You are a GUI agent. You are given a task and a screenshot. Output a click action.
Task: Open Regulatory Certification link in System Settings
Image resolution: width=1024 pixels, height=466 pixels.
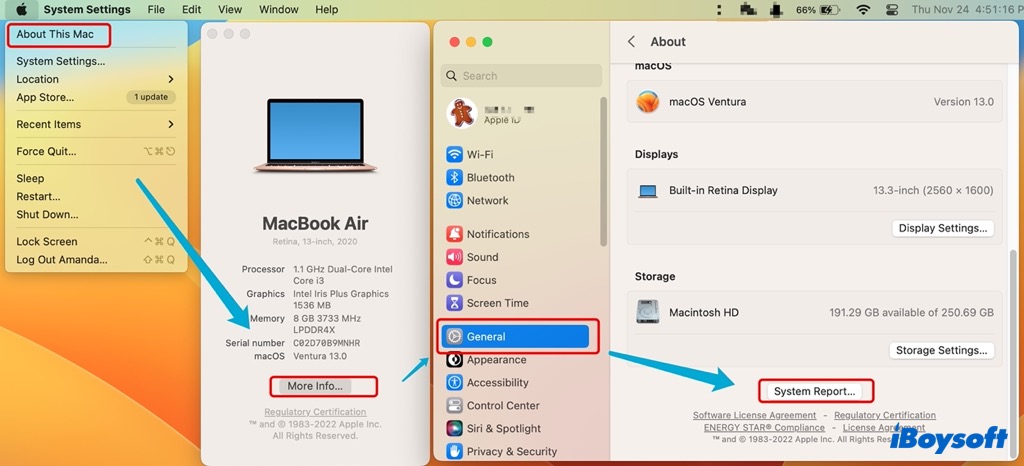tap(885, 415)
